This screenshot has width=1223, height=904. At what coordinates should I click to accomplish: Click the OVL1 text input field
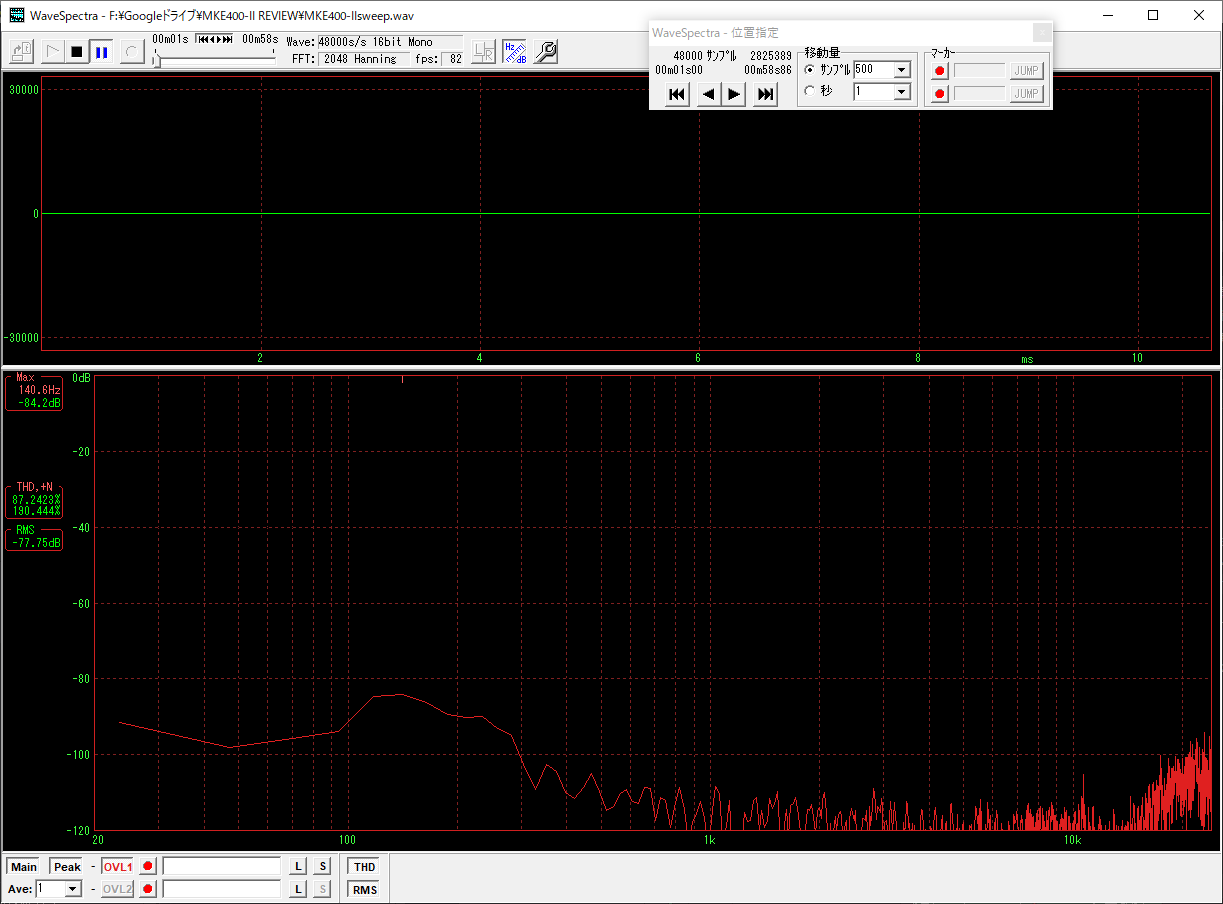222,867
